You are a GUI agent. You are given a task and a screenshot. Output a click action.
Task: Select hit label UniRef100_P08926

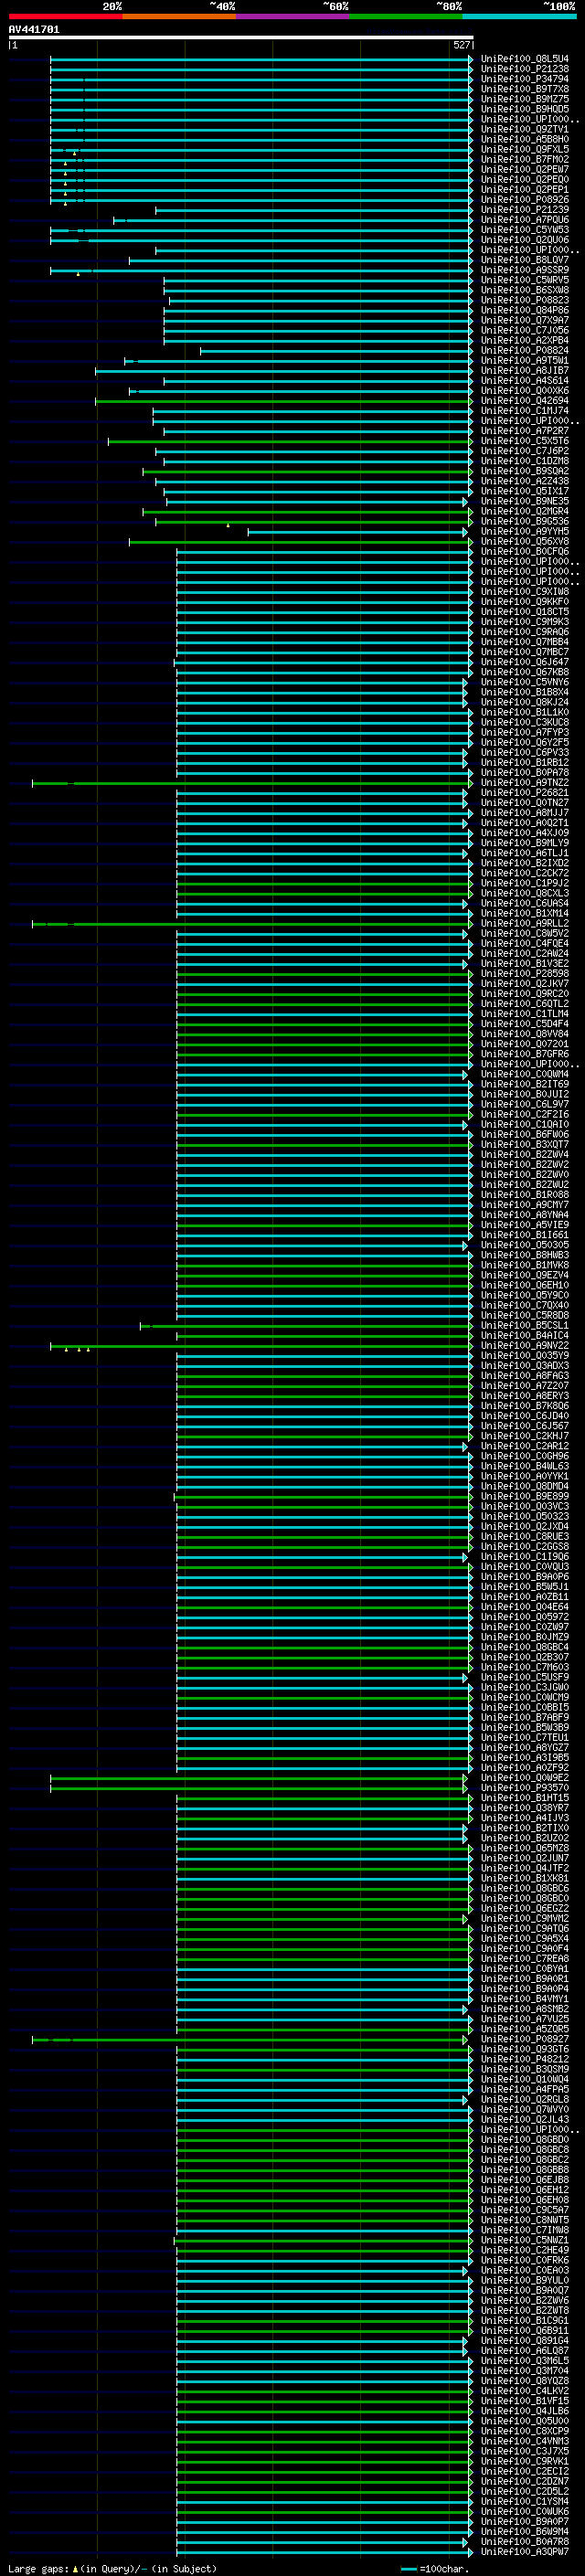point(525,200)
